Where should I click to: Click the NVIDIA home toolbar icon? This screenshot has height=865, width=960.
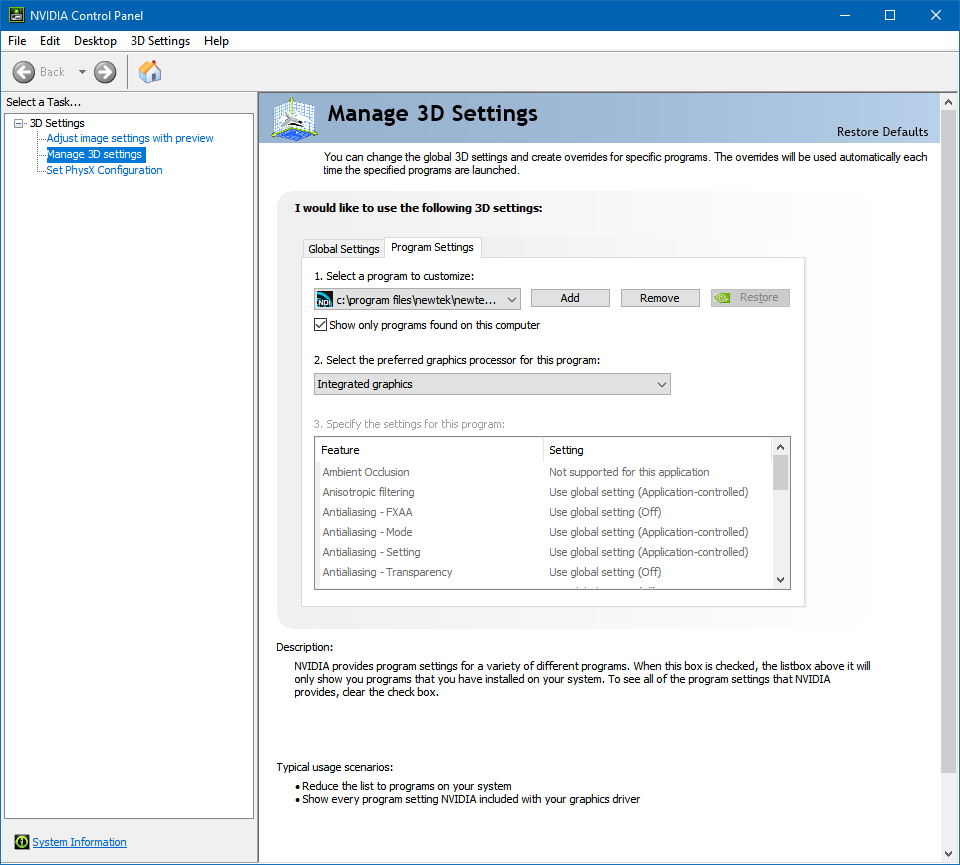click(150, 71)
